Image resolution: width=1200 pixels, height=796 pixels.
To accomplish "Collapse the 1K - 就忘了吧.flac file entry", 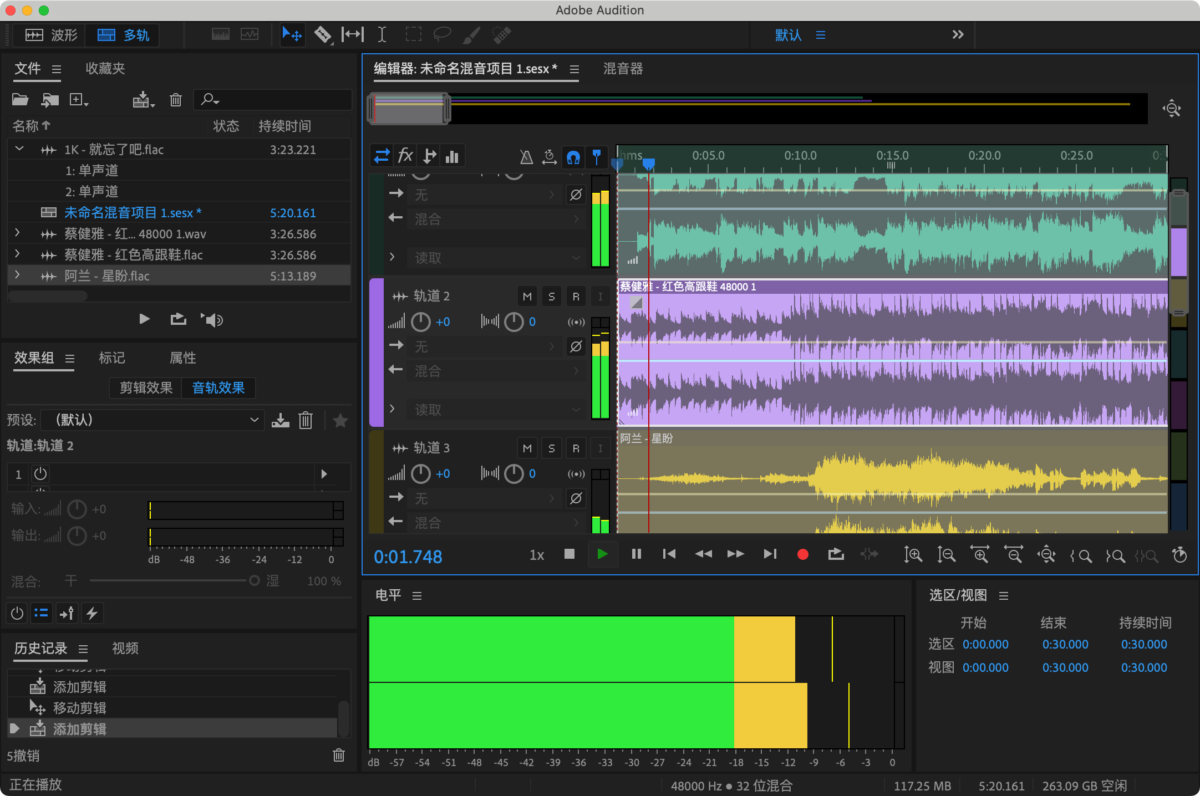I will coord(19,149).
